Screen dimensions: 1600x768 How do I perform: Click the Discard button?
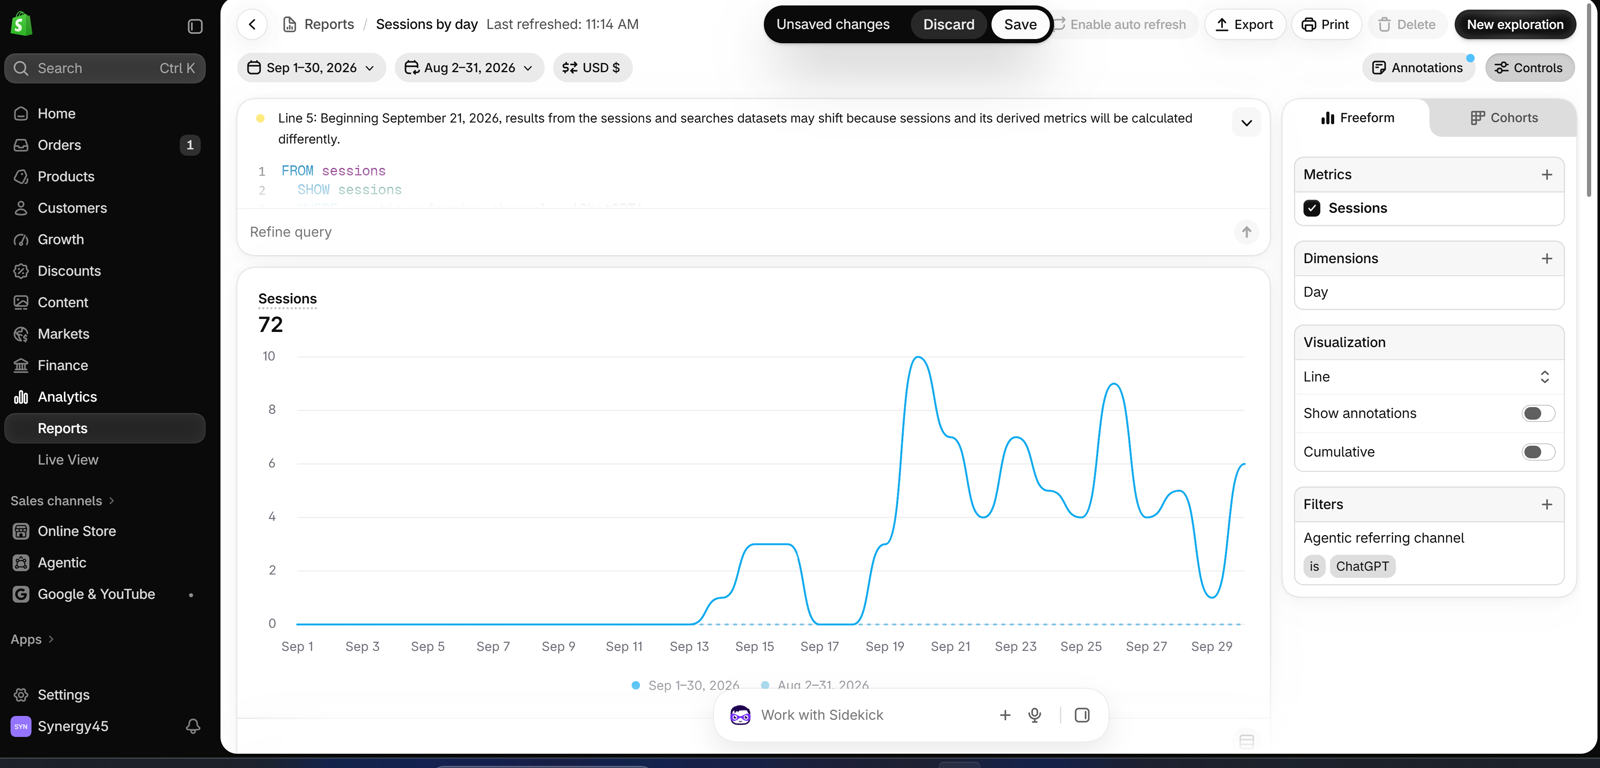pyautogui.click(x=948, y=25)
